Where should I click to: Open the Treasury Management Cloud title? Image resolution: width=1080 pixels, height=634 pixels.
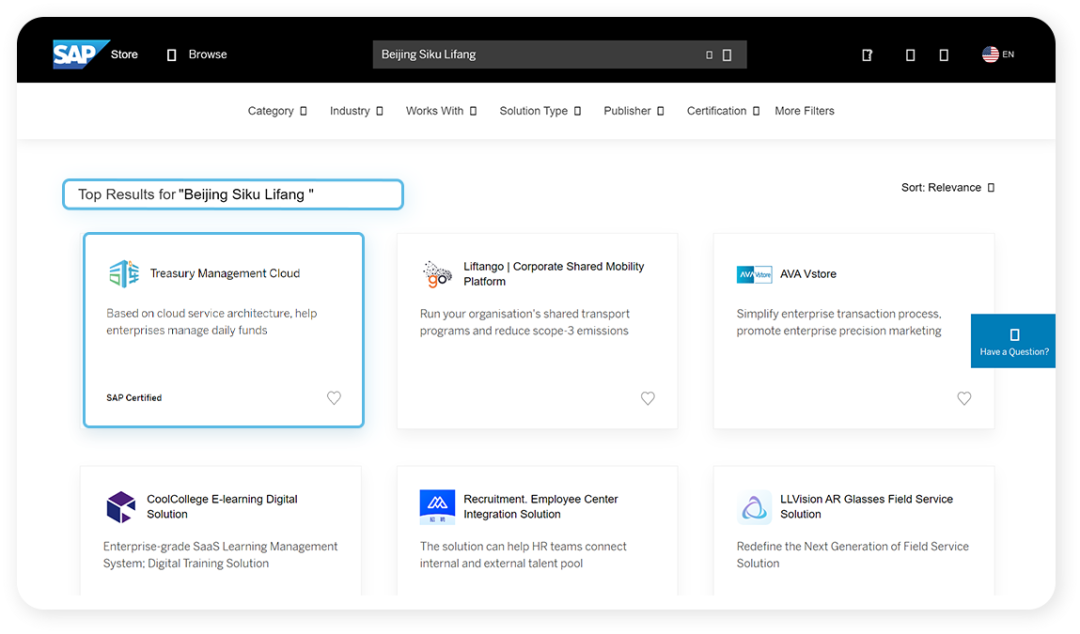coord(225,274)
